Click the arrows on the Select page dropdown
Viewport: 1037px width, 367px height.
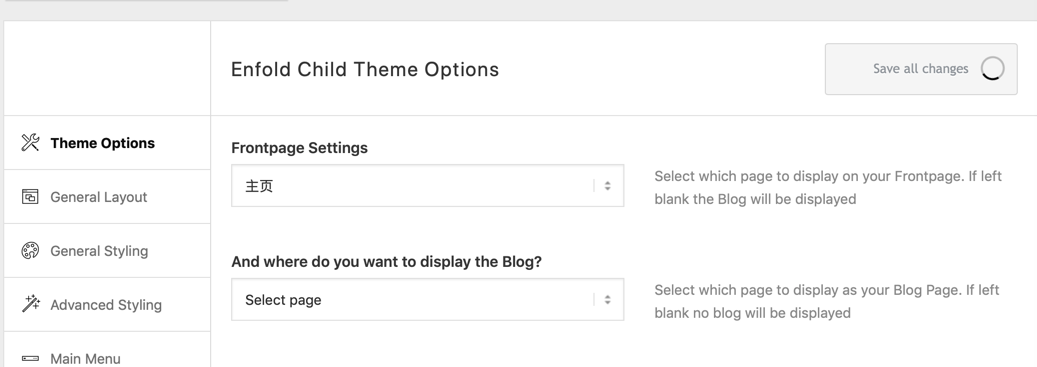[x=607, y=300]
